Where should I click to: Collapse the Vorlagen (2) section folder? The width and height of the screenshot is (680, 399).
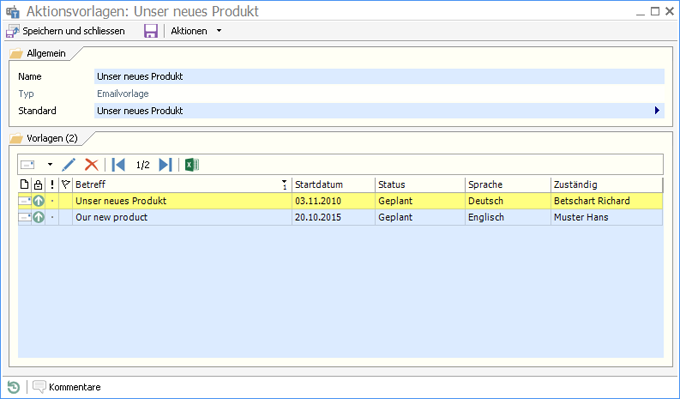pos(16,139)
